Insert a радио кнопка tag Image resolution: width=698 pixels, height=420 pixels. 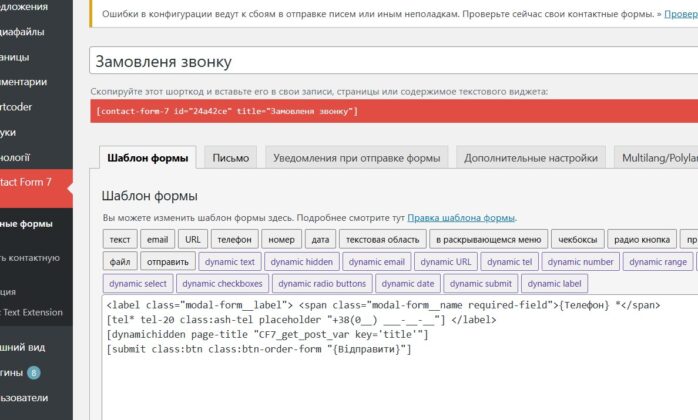pyautogui.click(x=641, y=240)
